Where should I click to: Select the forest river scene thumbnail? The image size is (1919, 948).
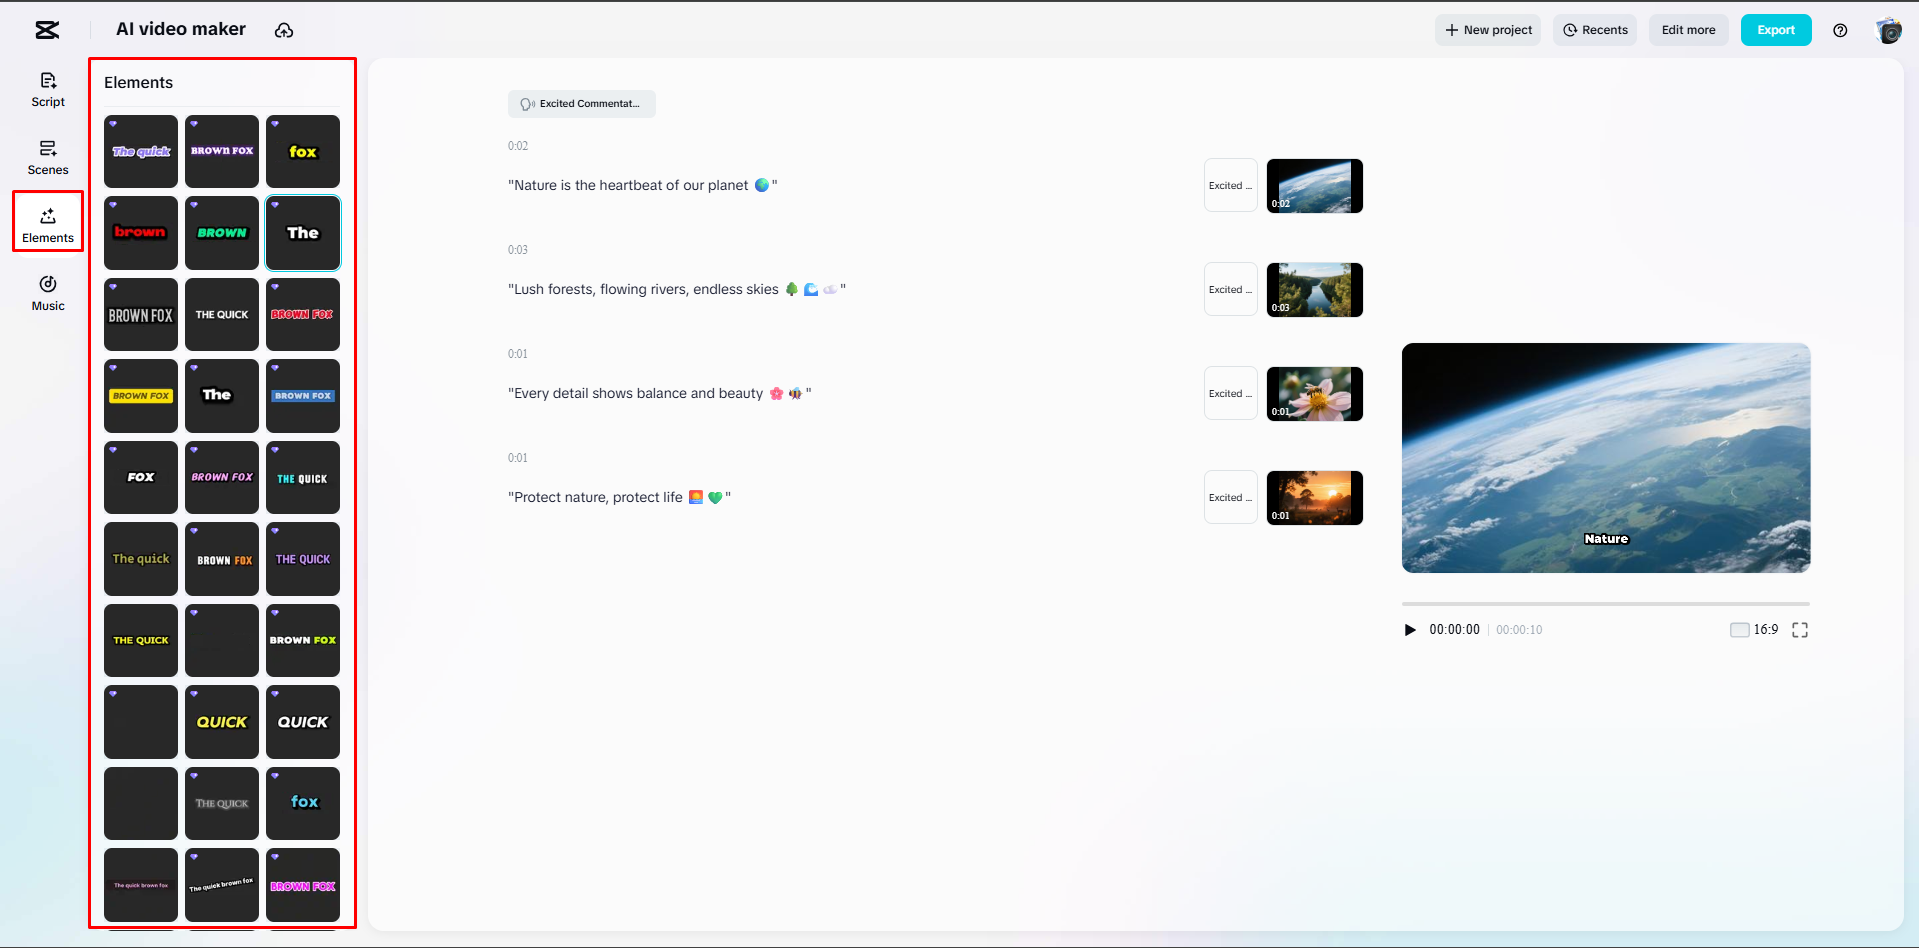click(x=1315, y=290)
